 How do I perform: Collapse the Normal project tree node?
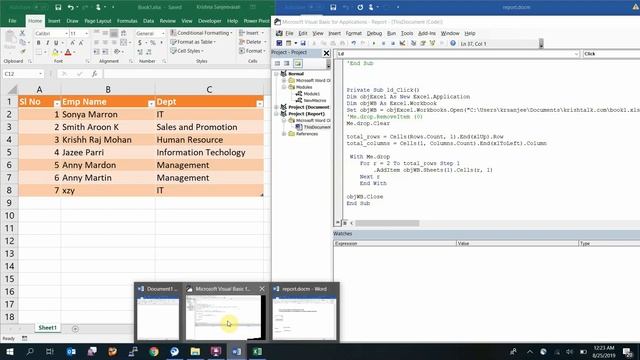[276, 74]
